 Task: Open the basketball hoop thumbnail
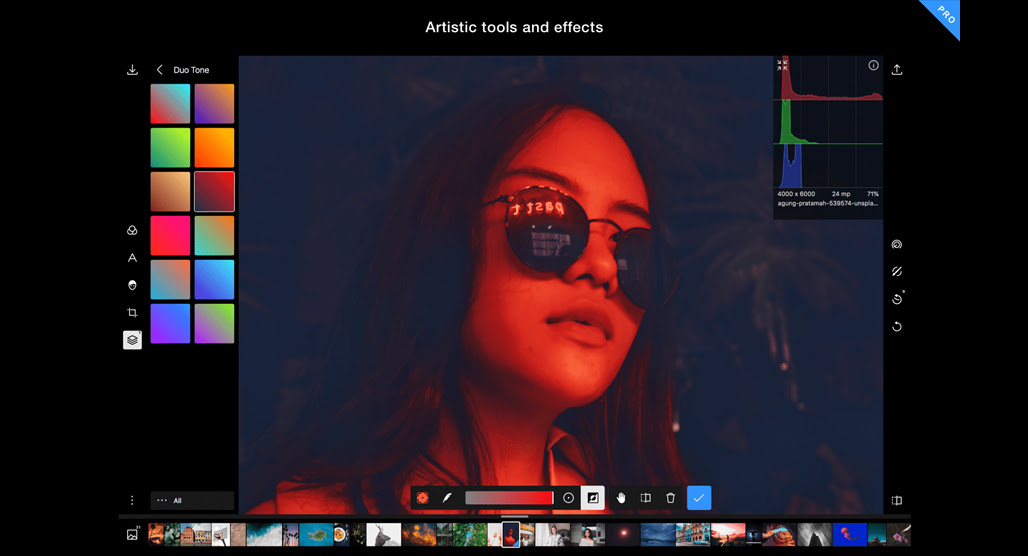(x=221, y=535)
